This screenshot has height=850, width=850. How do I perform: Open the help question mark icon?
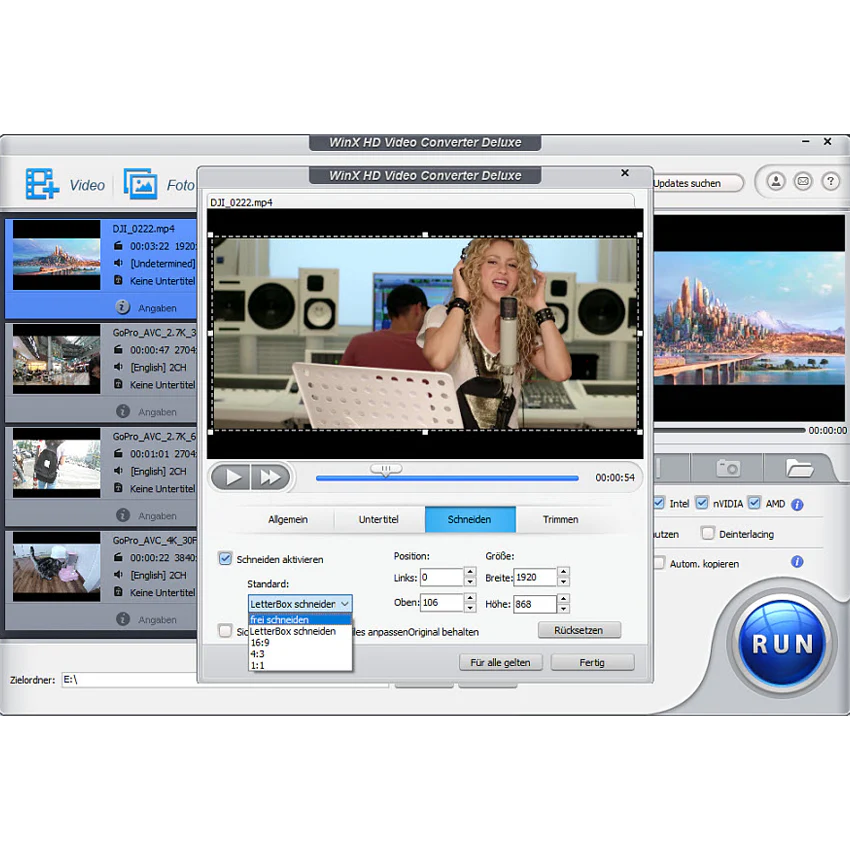pos(830,182)
